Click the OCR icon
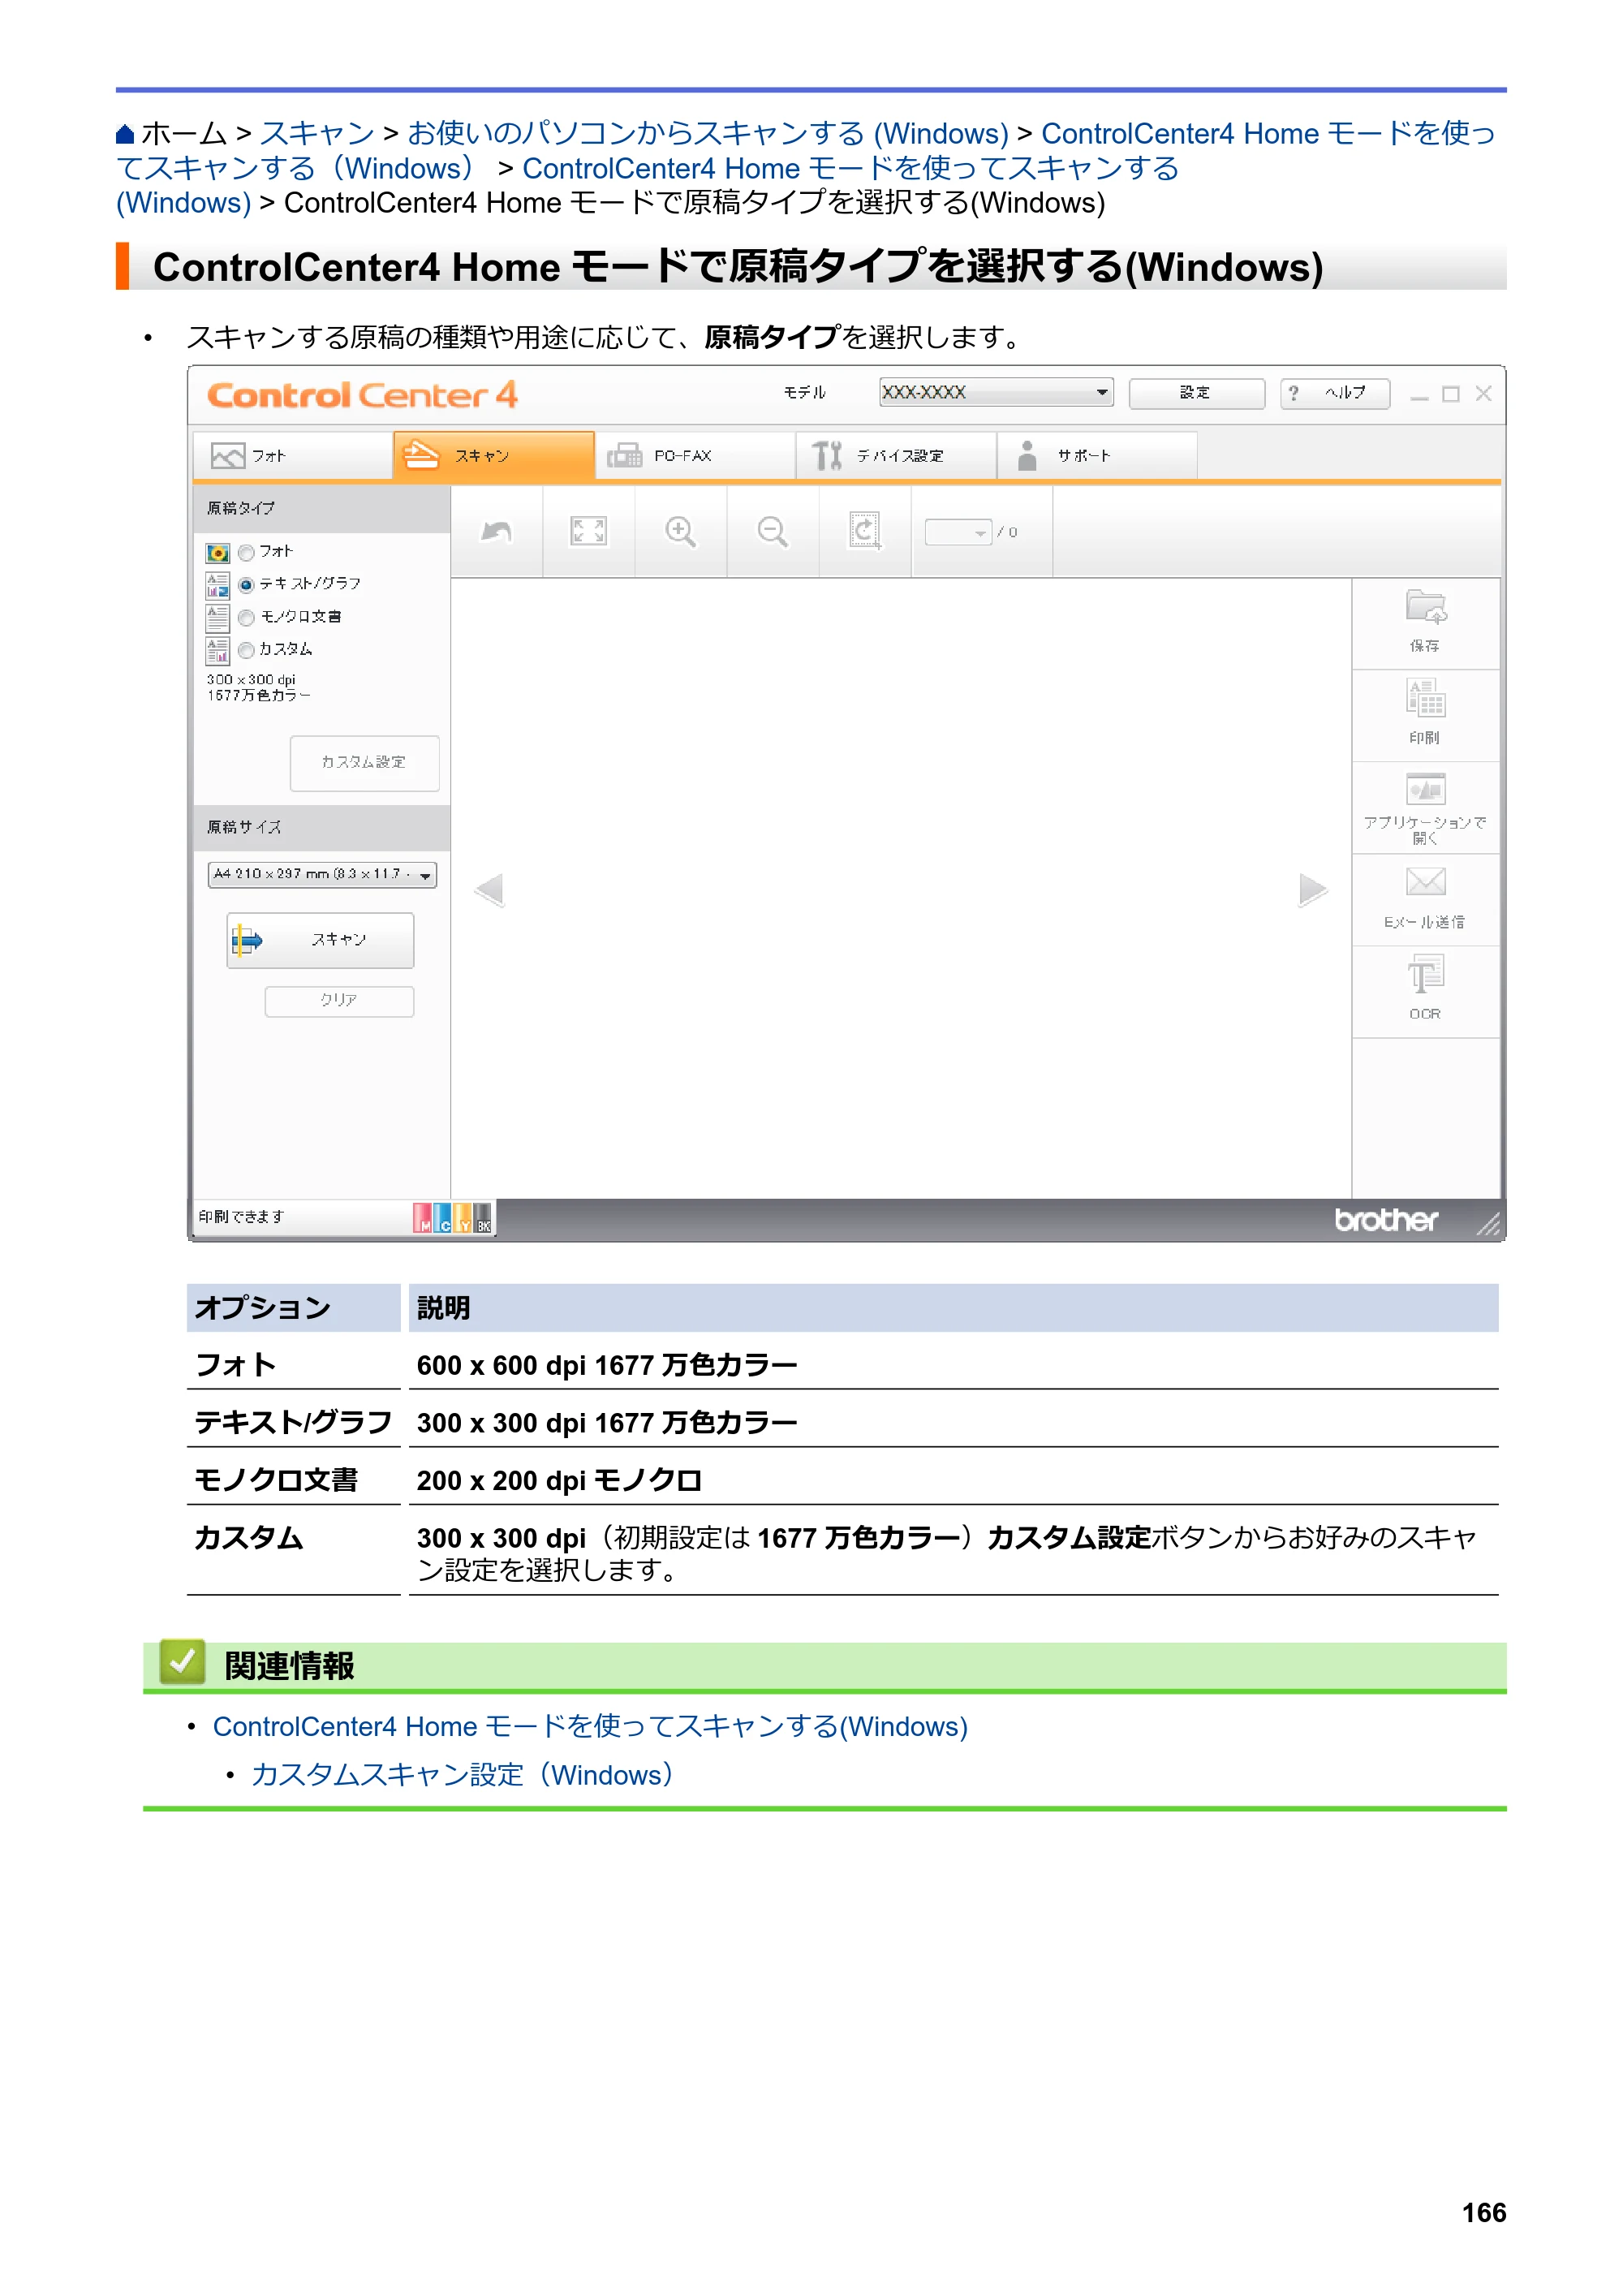 (x=1425, y=975)
